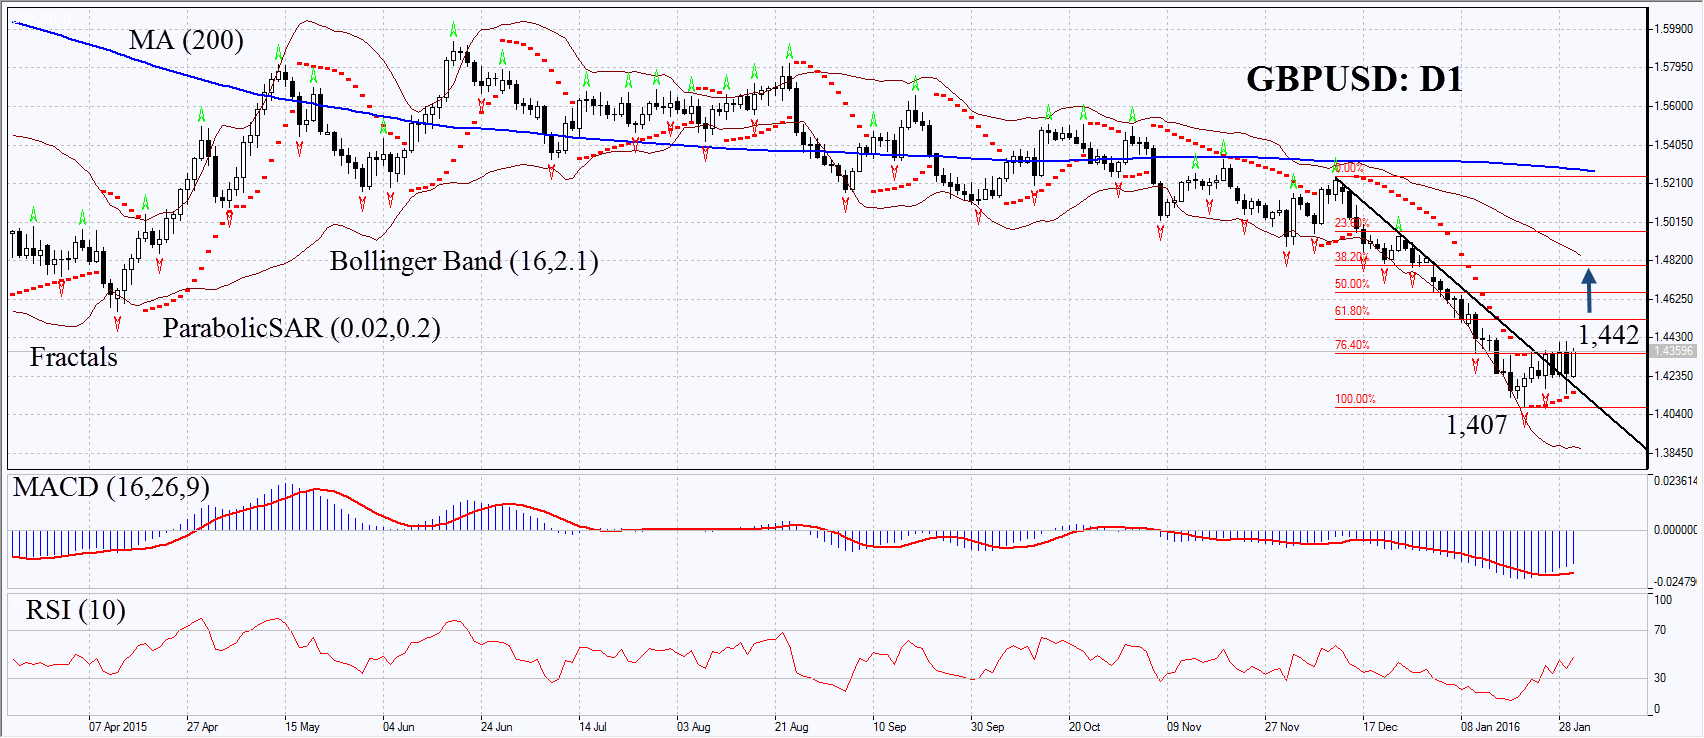This screenshot has width=1704, height=738.
Task: Click the RSI (10) indicator label
Action: click(76, 610)
